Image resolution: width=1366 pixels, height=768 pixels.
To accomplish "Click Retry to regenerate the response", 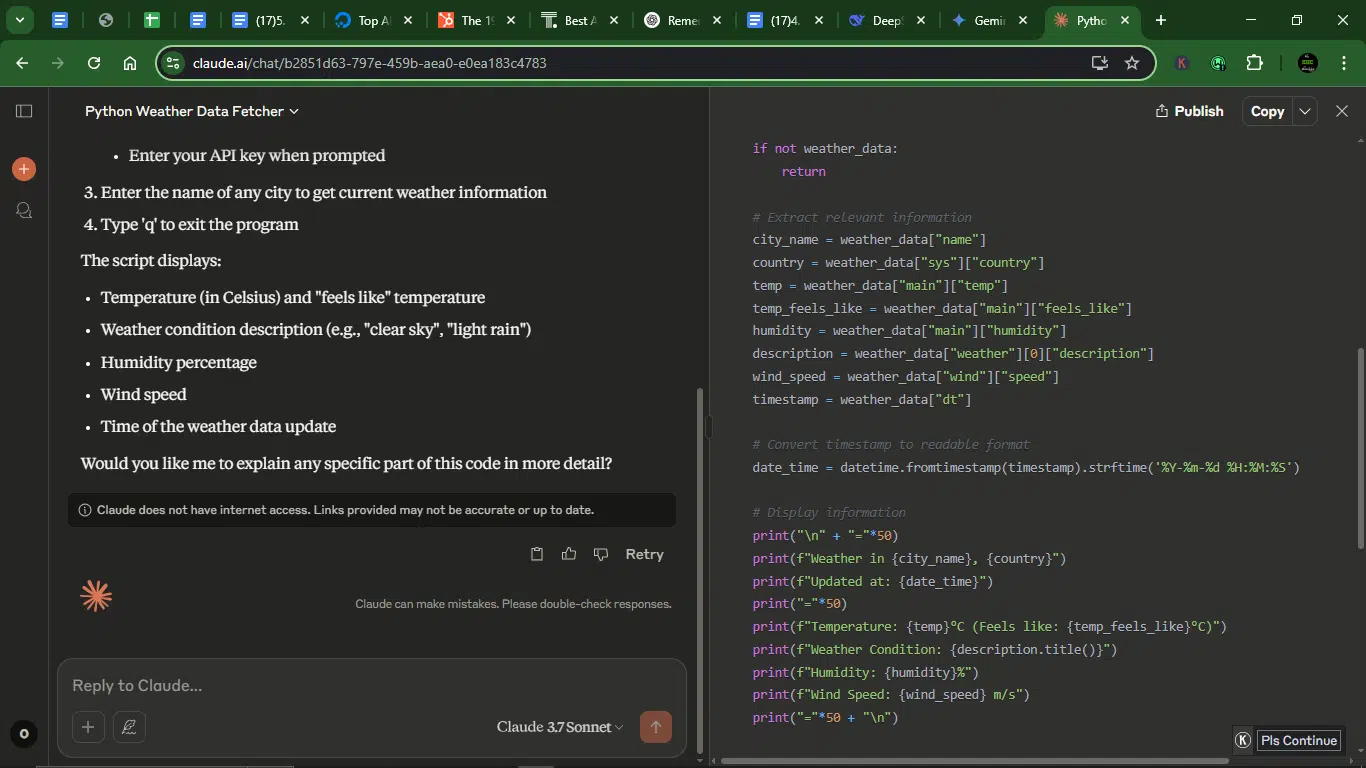I will [644, 554].
